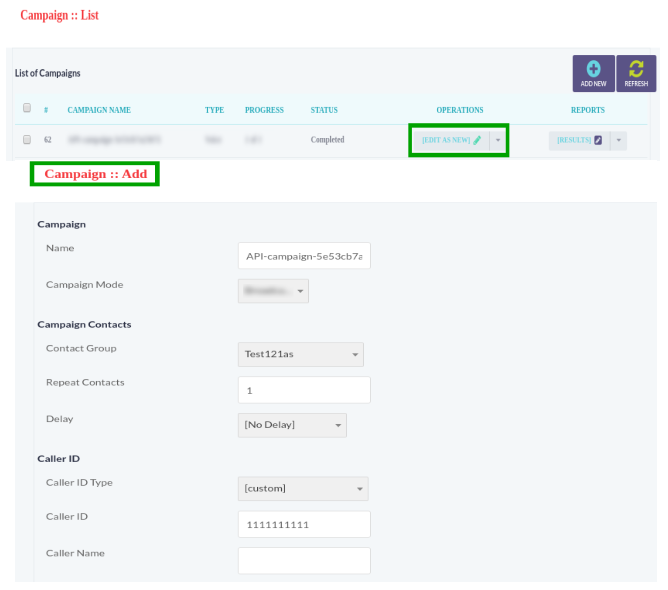
Task: Expand the Operations dropdown arrow
Action: [498, 140]
